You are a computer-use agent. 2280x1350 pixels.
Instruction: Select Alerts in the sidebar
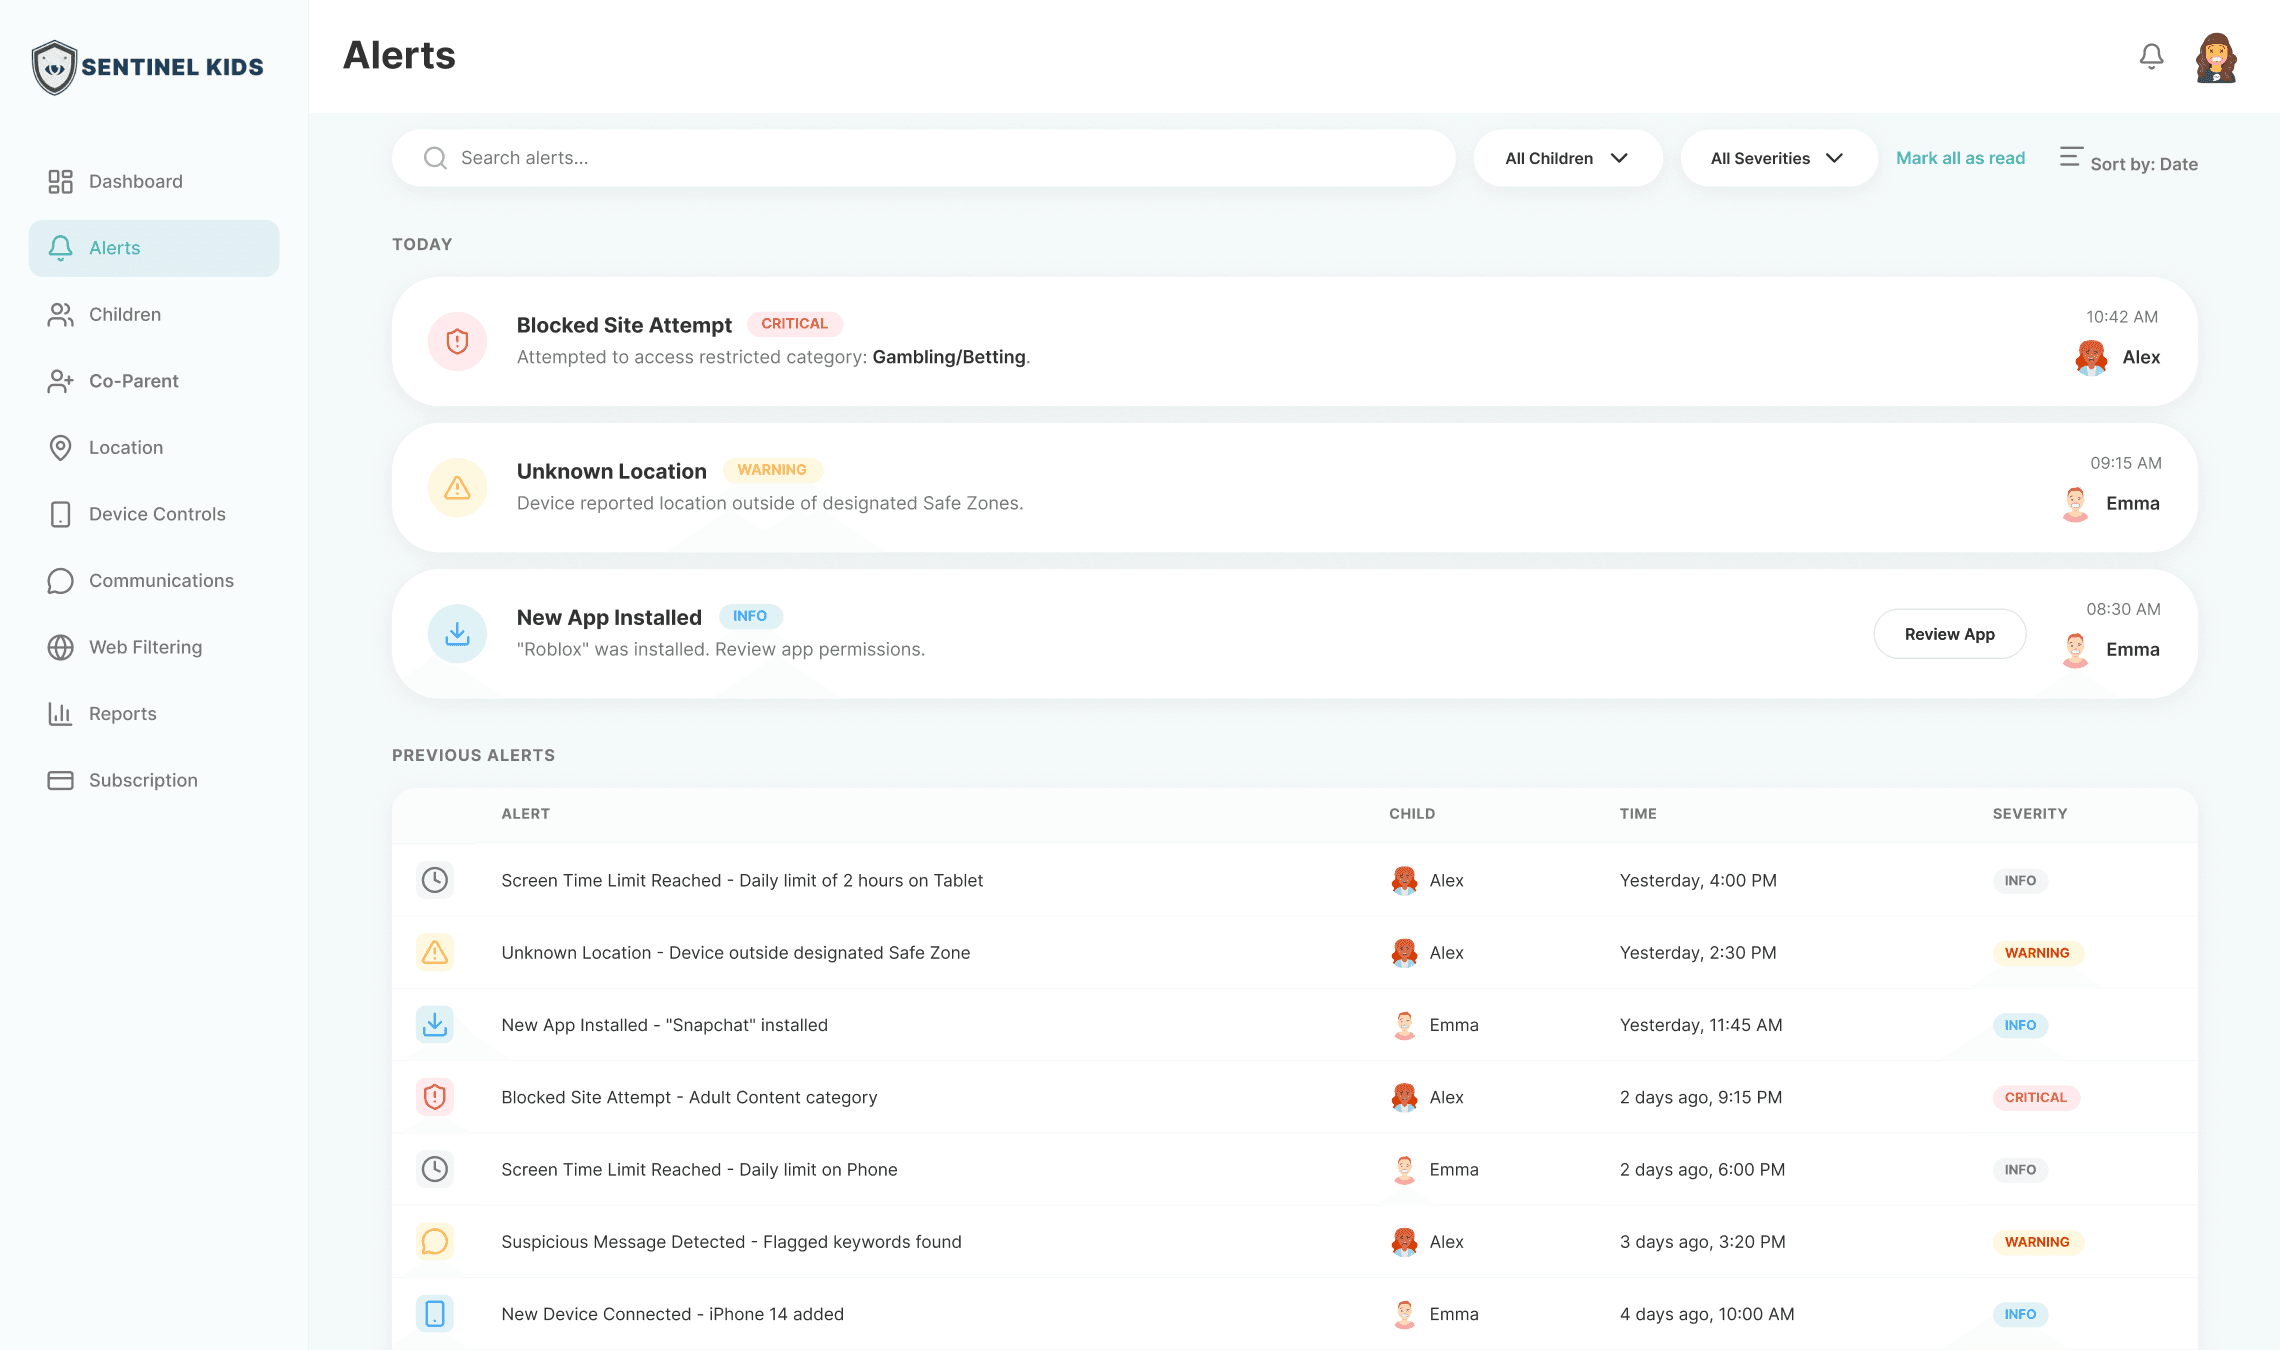154,248
